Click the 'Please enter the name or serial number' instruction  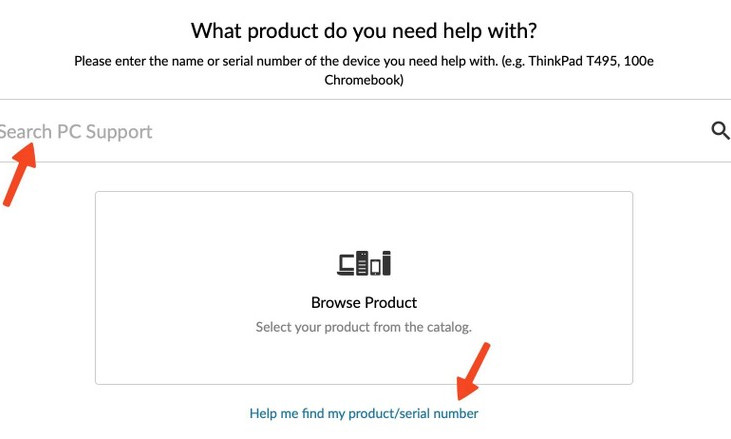pyautogui.click(x=286, y=61)
